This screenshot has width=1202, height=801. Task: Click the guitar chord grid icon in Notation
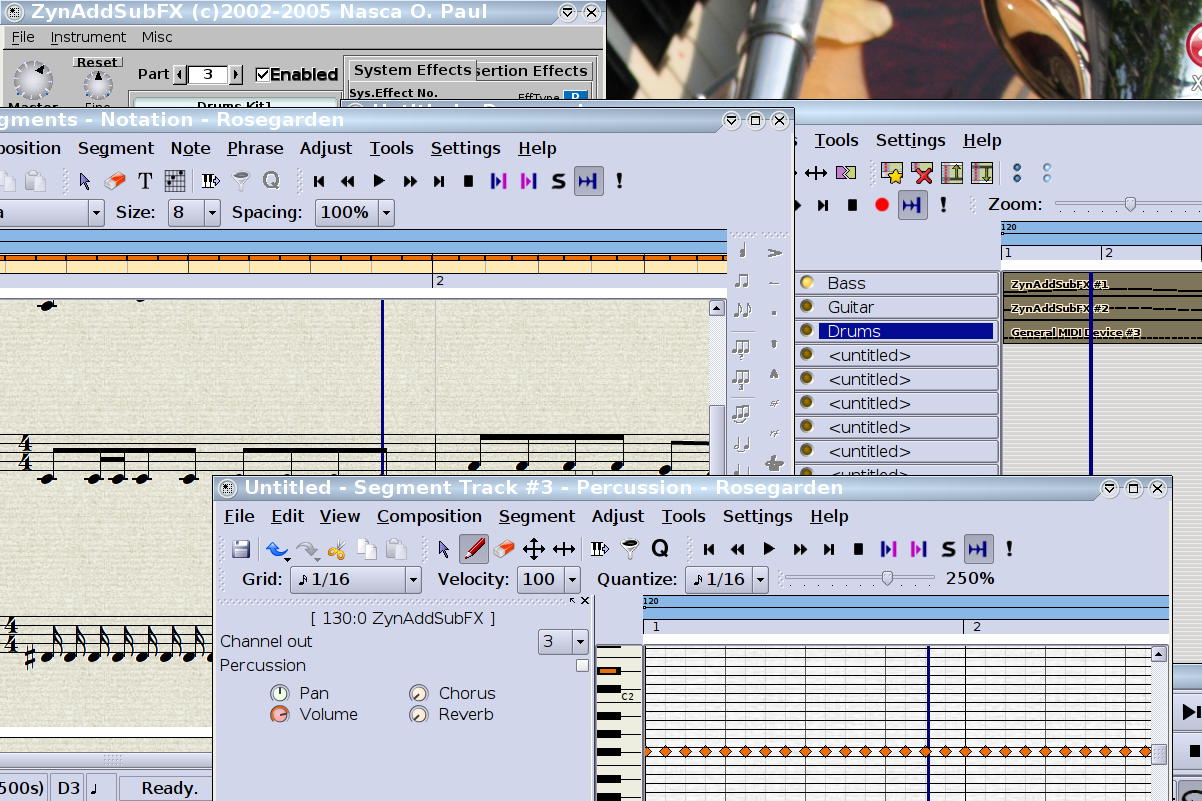pos(176,181)
